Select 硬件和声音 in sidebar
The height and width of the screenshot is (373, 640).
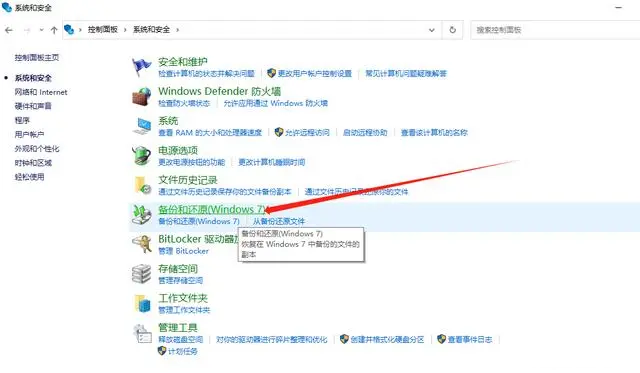33,106
